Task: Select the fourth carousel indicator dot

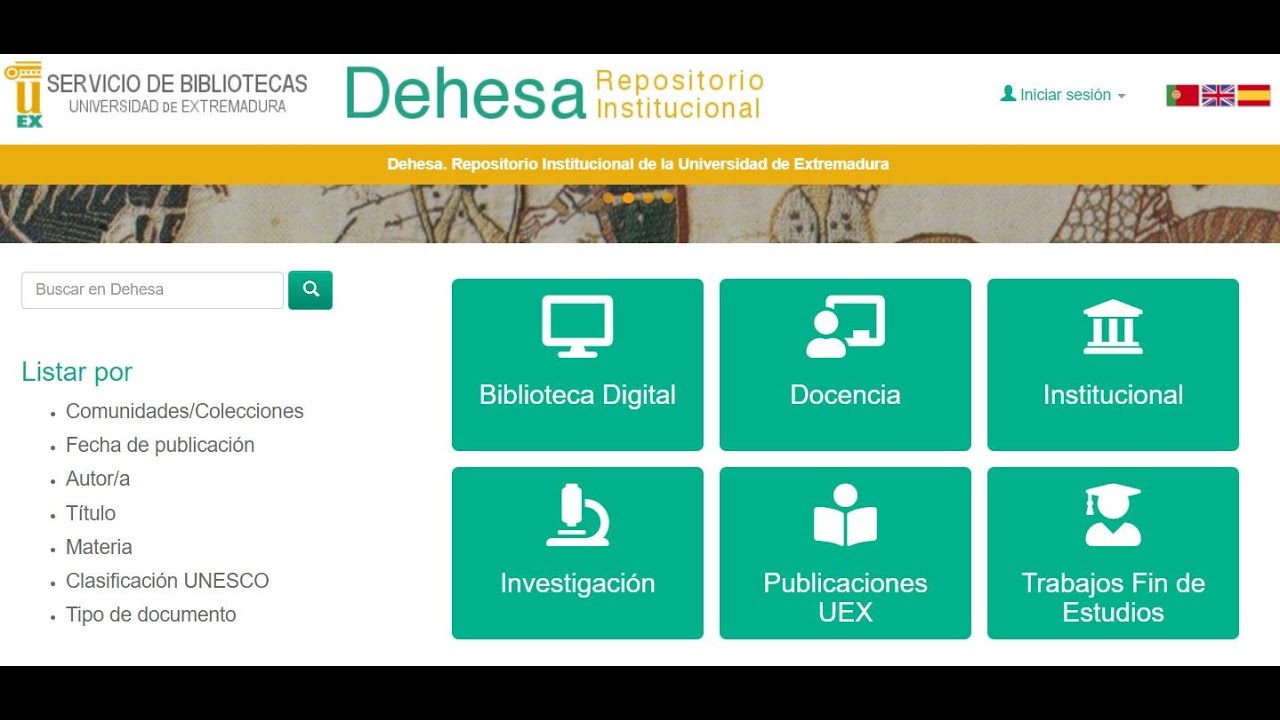Action: (x=668, y=198)
